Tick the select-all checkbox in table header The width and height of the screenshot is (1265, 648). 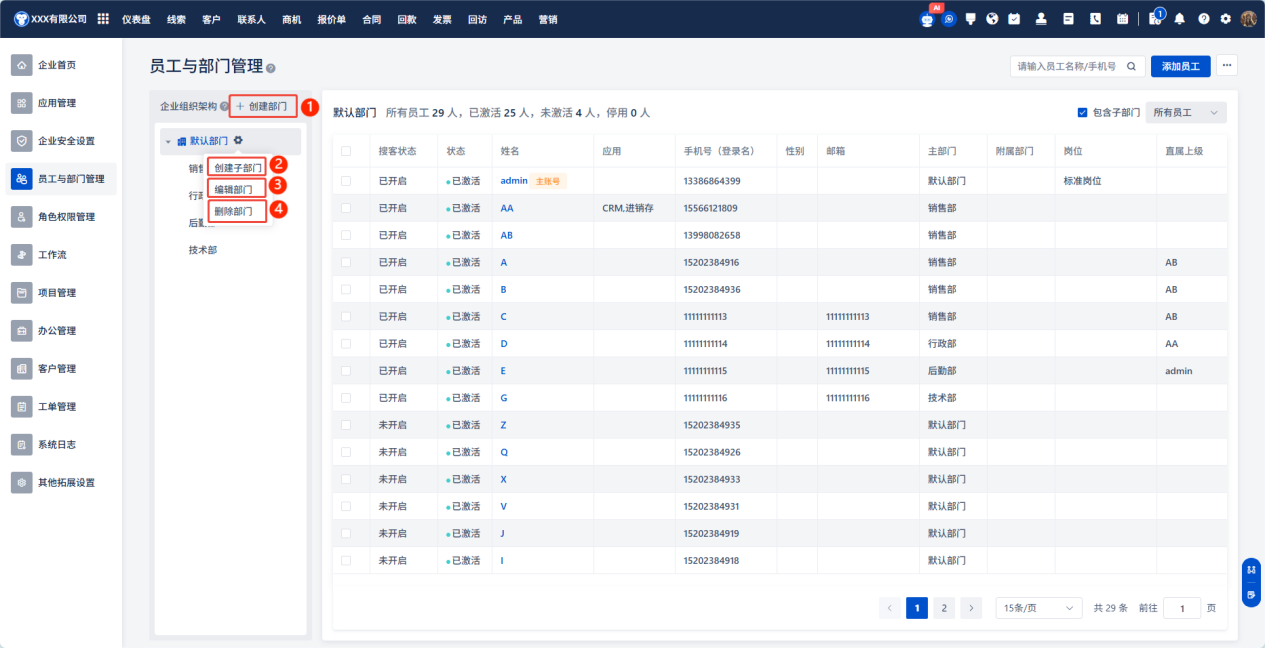tap(346, 152)
